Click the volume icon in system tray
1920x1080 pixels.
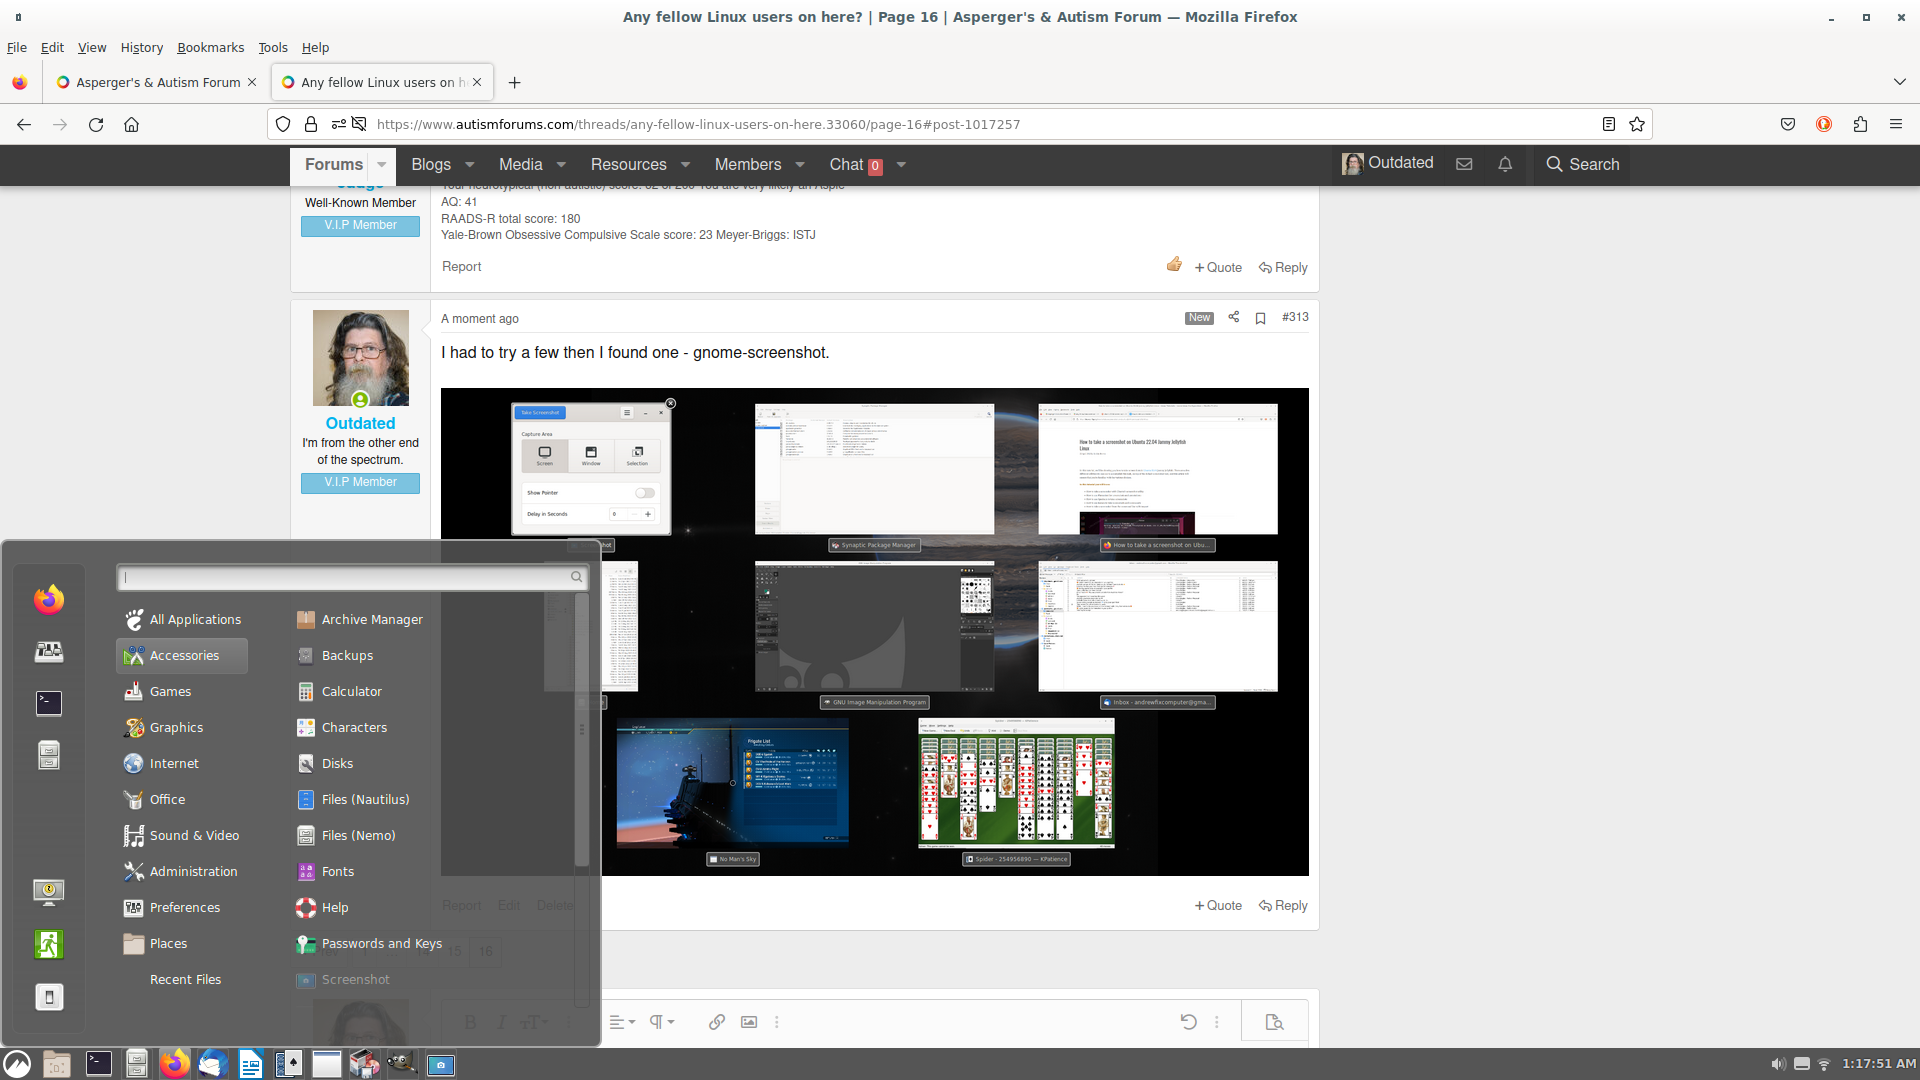[1778, 1064]
